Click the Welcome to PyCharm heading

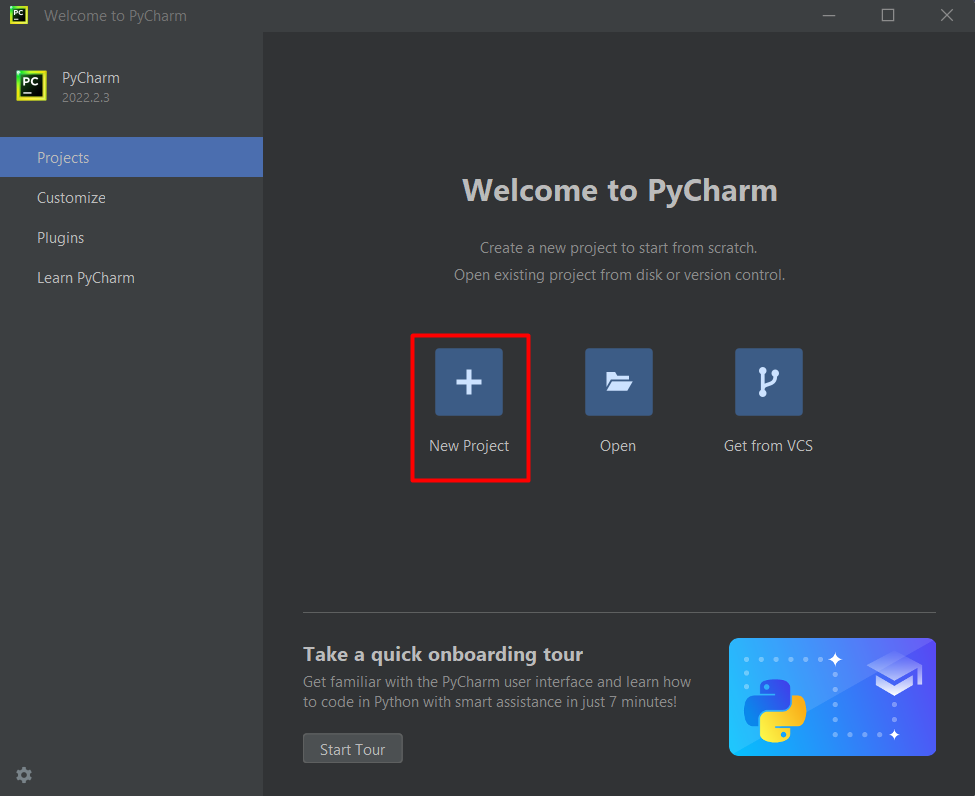click(x=620, y=190)
